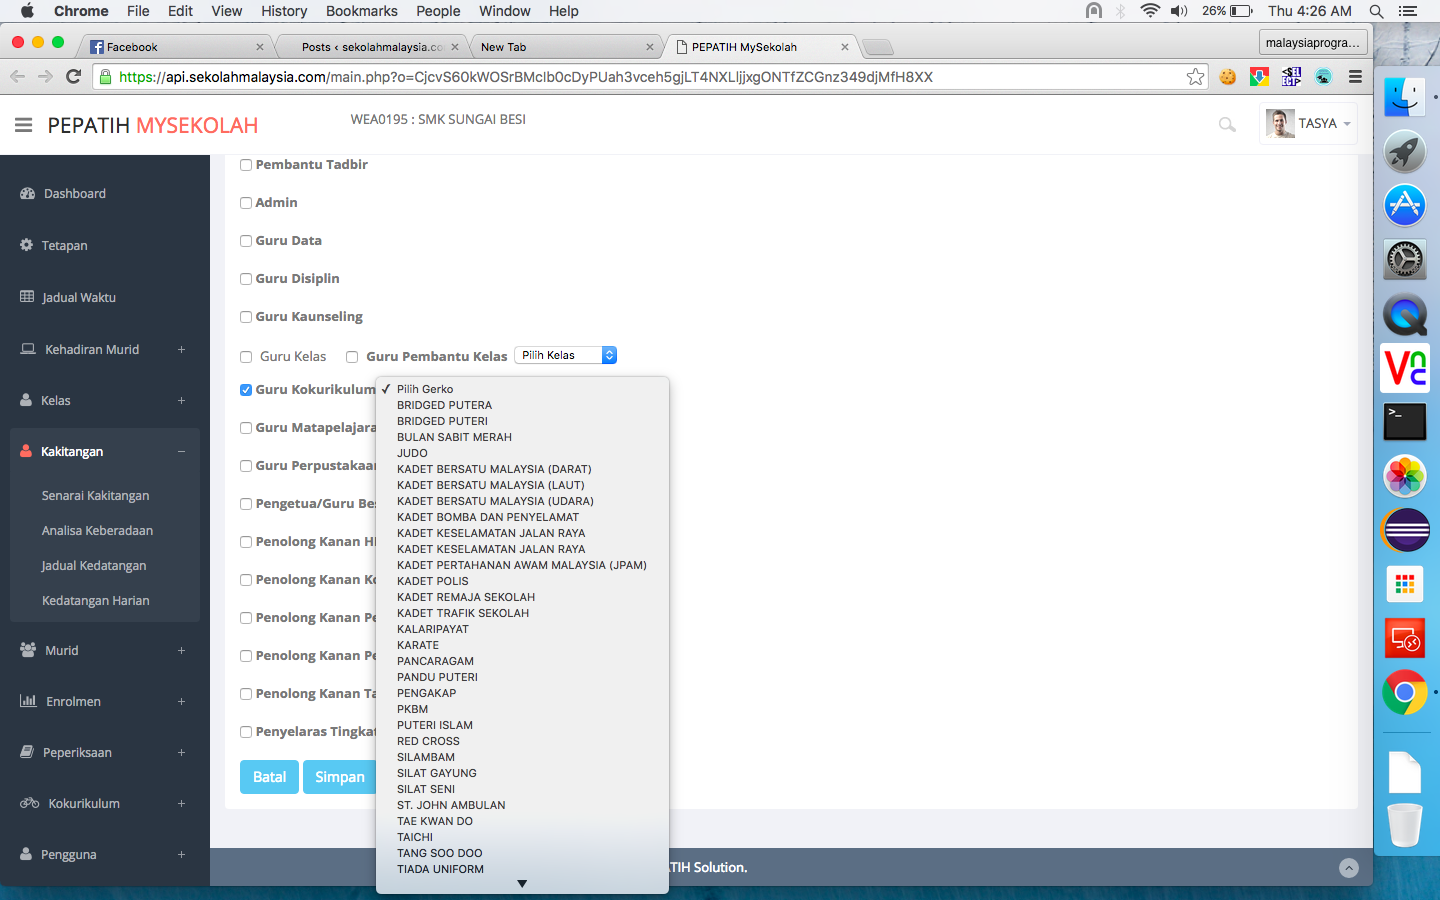
Task: Open Photos app in dock
Action: click(1405, 476)
